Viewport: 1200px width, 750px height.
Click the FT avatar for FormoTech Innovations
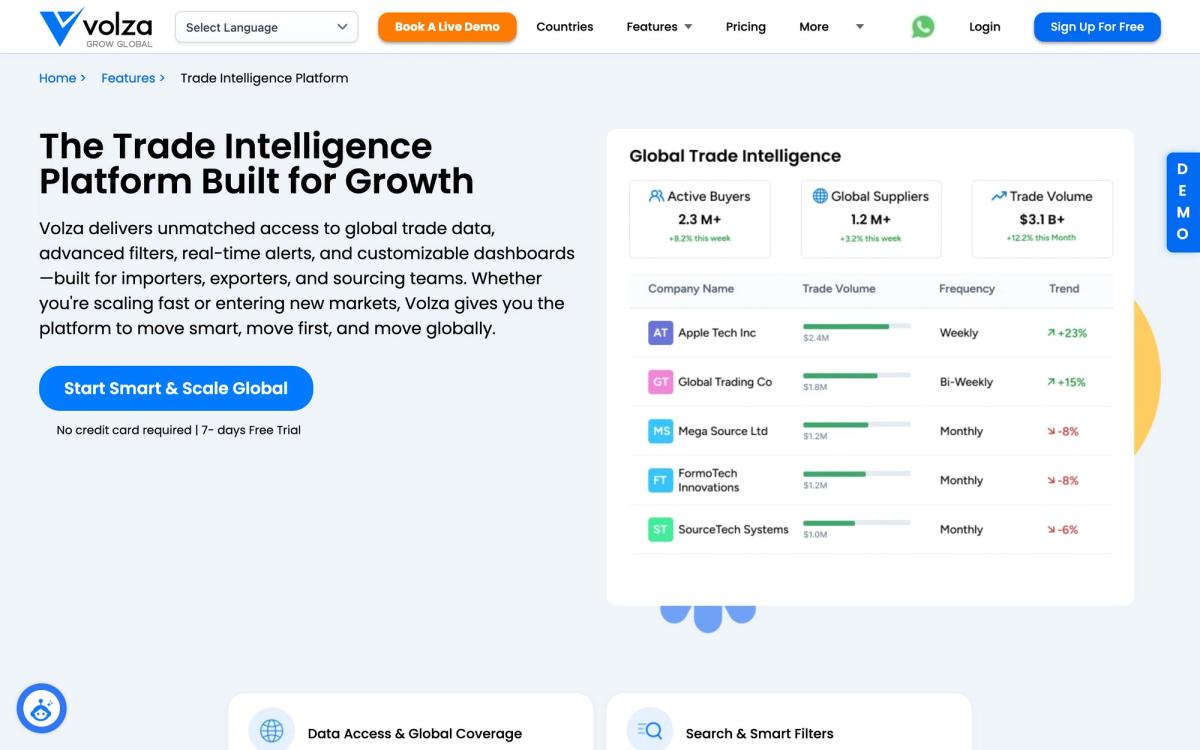point(660,480)
